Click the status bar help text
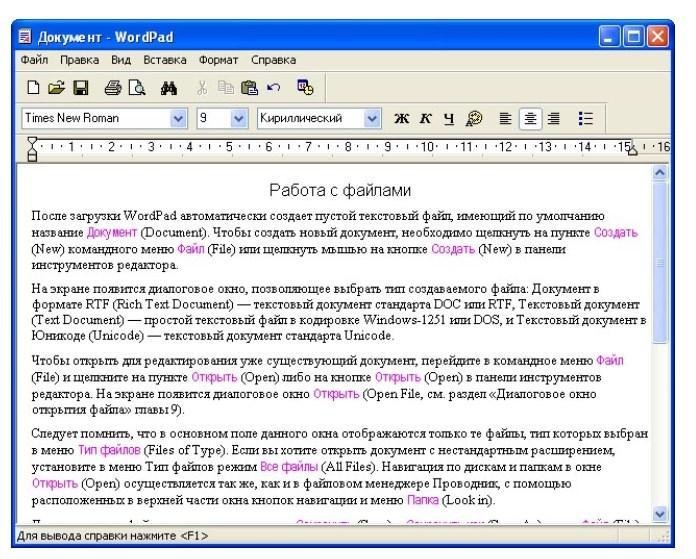This screenshot has width=696, height=559. click(112, 536)
